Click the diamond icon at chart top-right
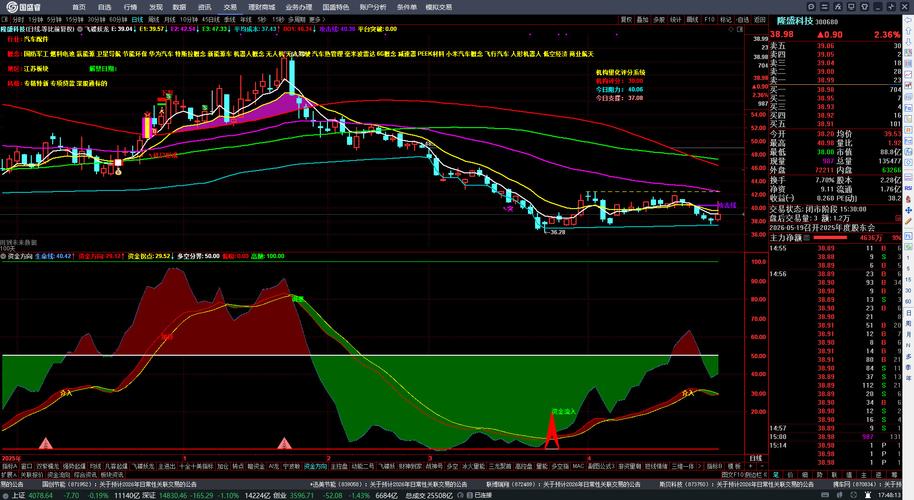Image resolution: width=914 pixels, height=500 pixels. 733,29
